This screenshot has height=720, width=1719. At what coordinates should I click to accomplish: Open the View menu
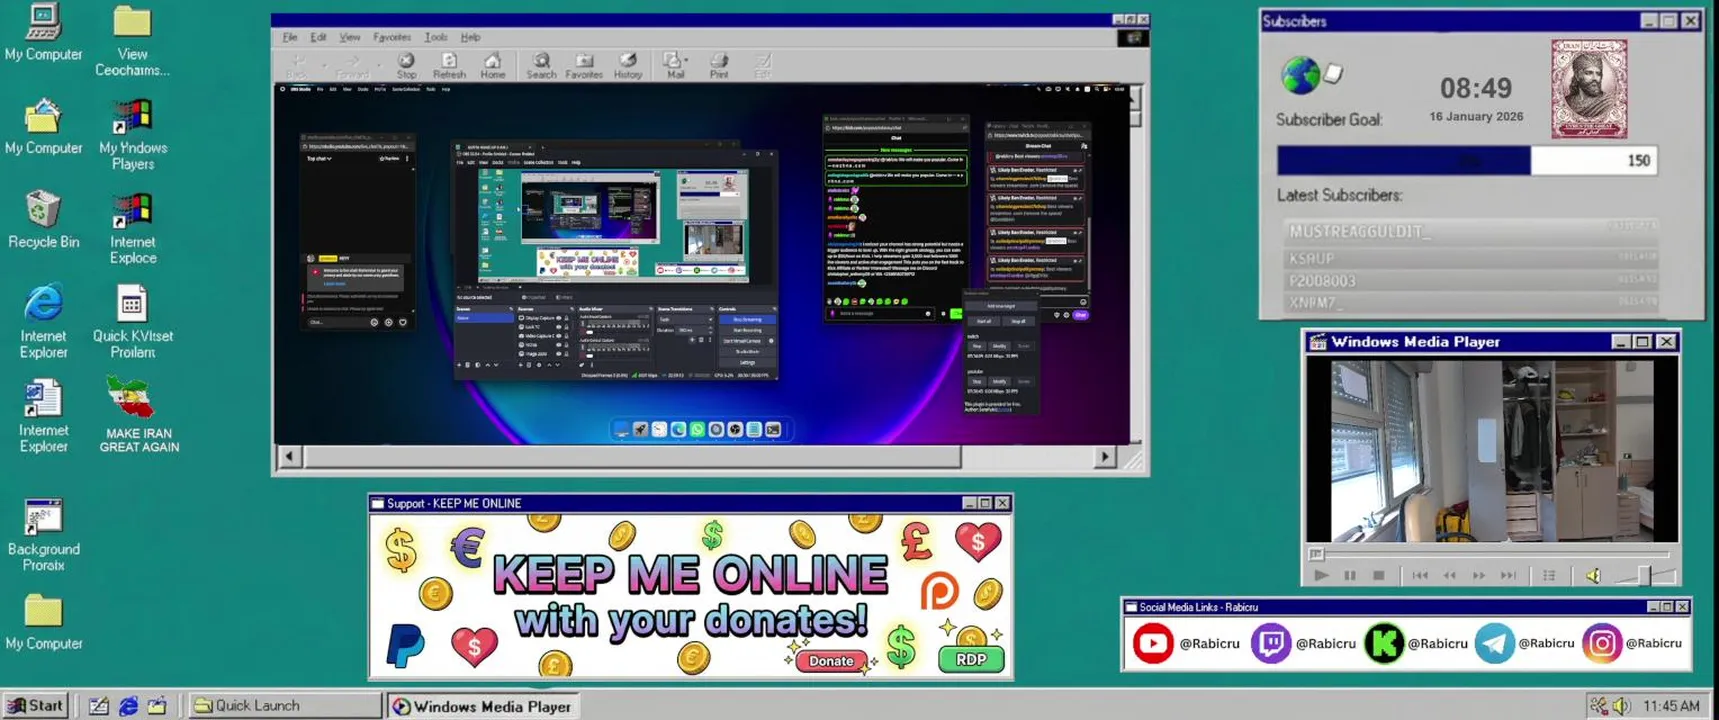click(349, 37)
